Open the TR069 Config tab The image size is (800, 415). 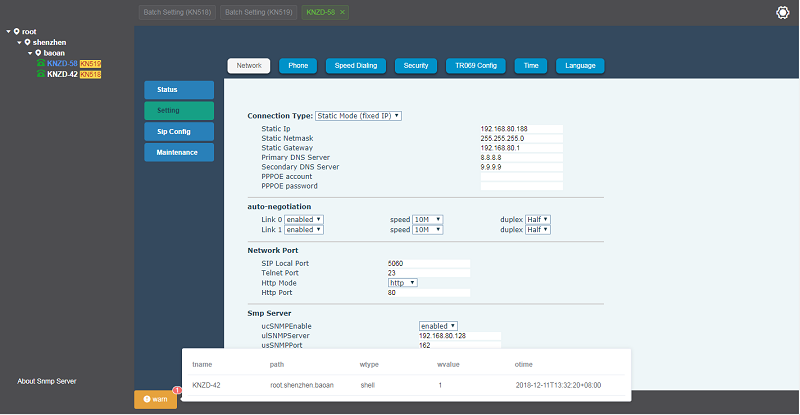point(475,66)
